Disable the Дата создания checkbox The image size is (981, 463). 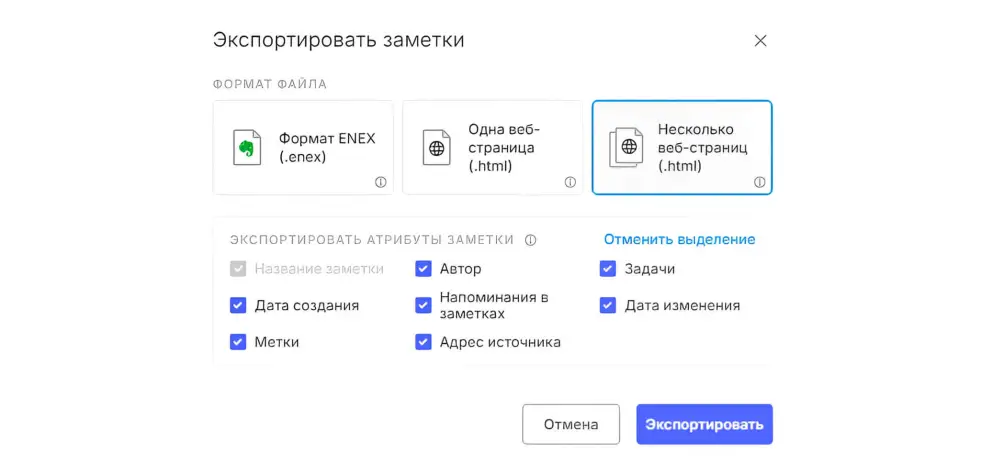point(238,305)
